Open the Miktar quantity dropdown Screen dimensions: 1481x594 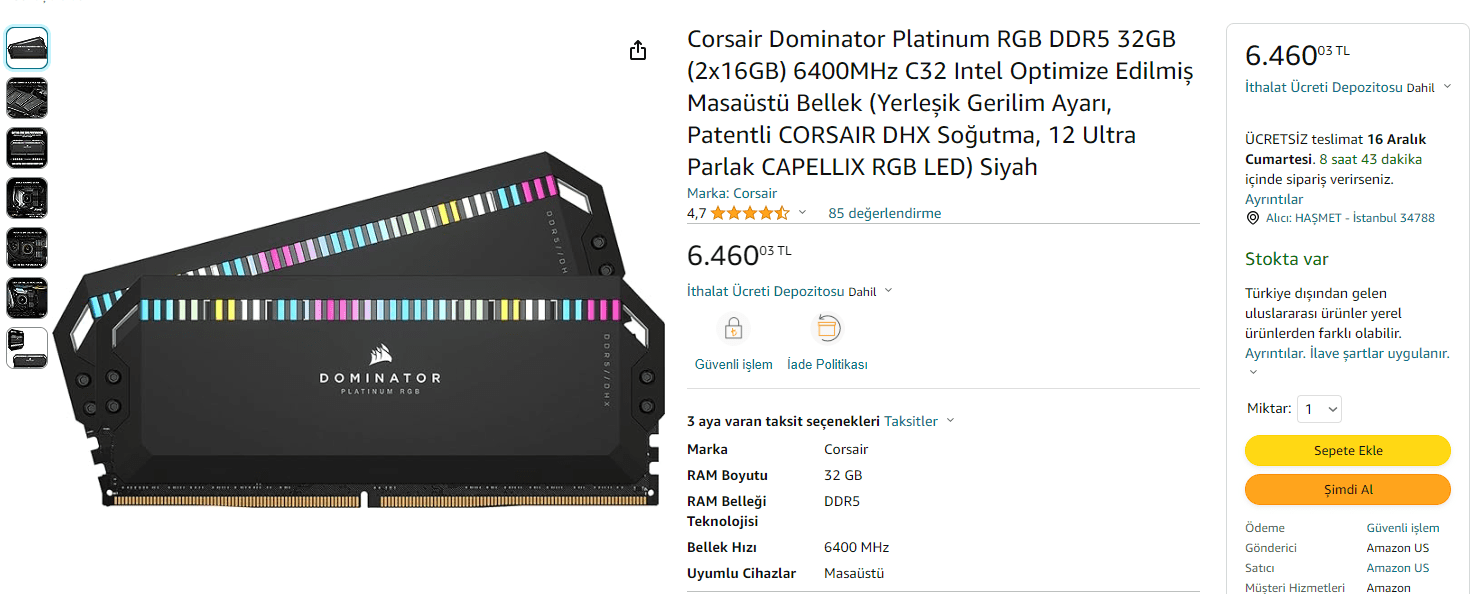point(1319,409)
